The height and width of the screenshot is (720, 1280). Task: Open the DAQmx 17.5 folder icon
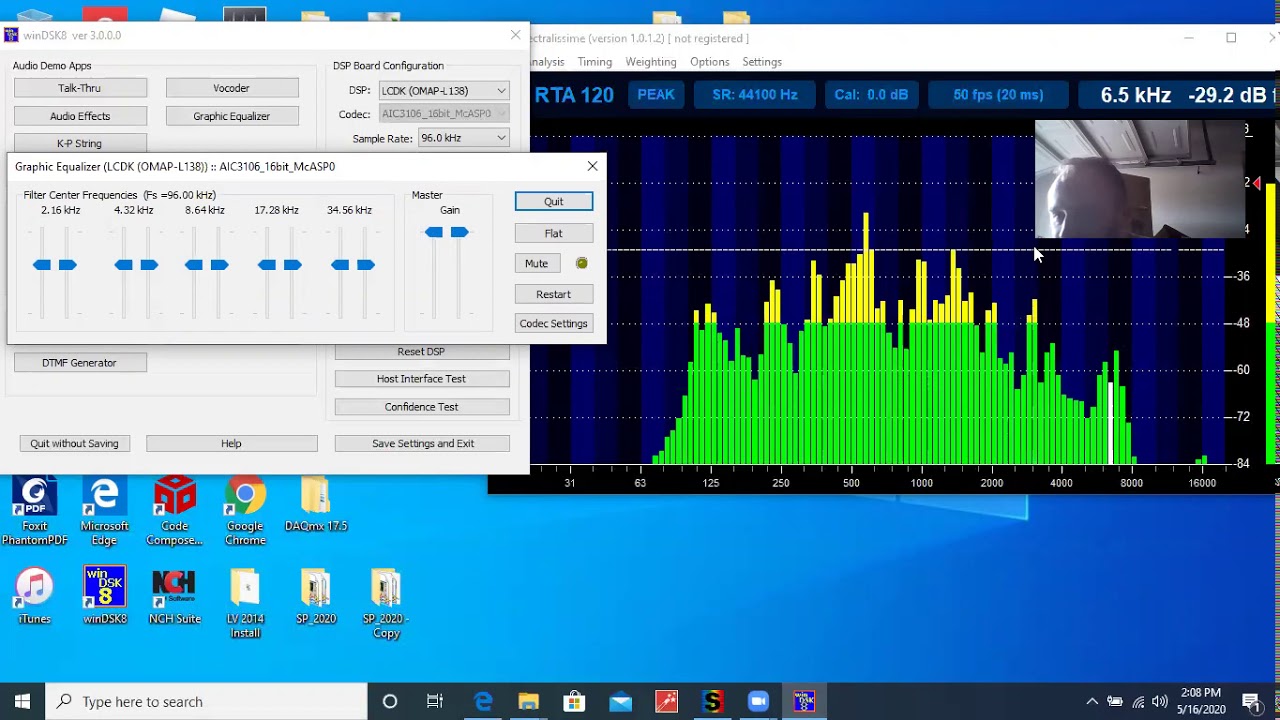pyautogui.click(x=315, y=505)
